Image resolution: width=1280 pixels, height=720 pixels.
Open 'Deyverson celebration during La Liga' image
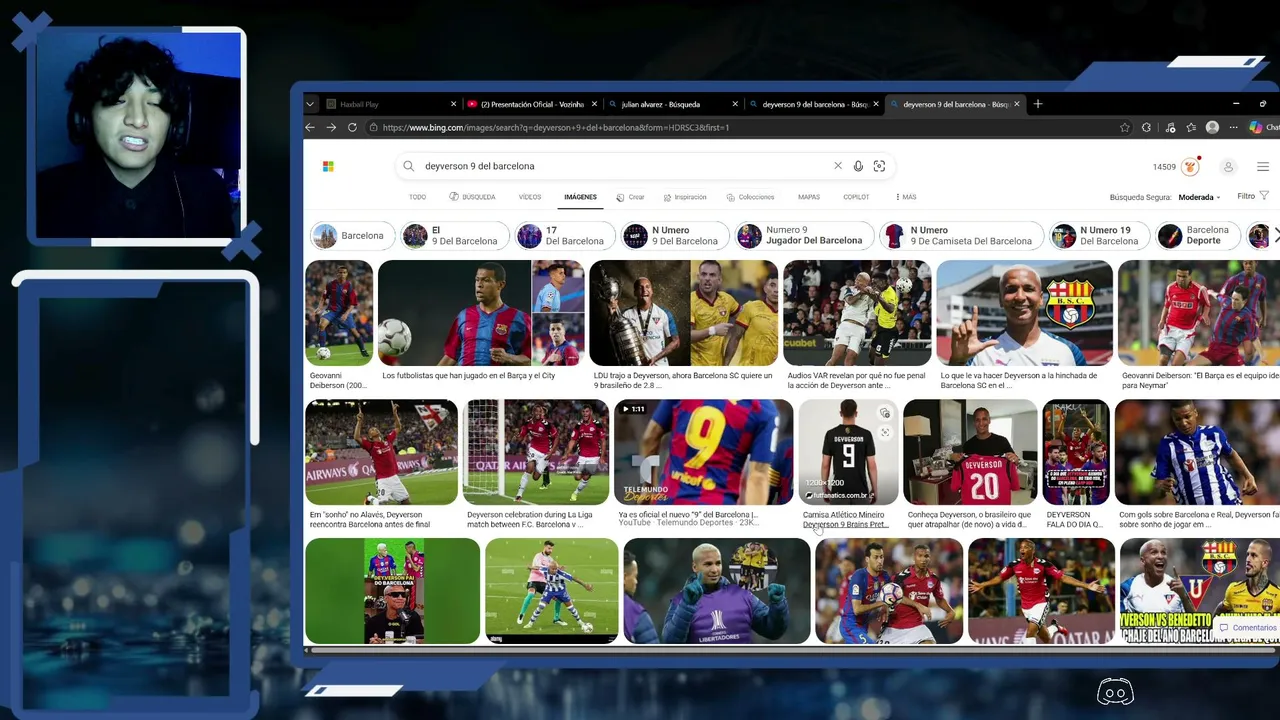click(x=536, y=452)
